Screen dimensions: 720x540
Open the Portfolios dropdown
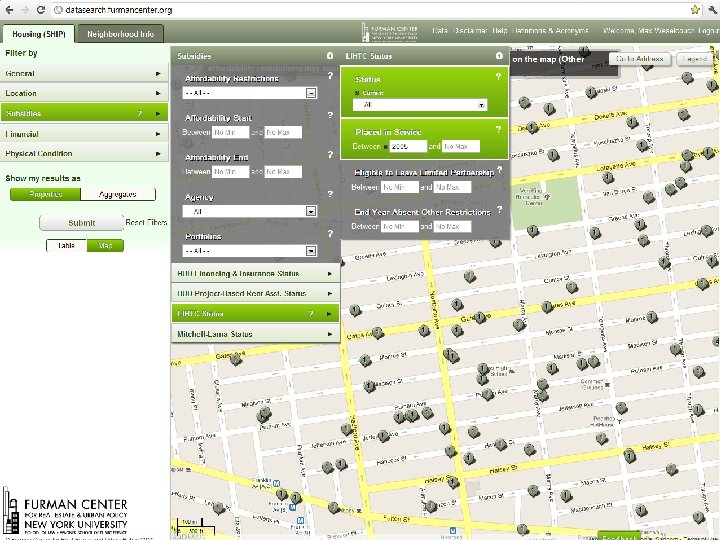250,251
